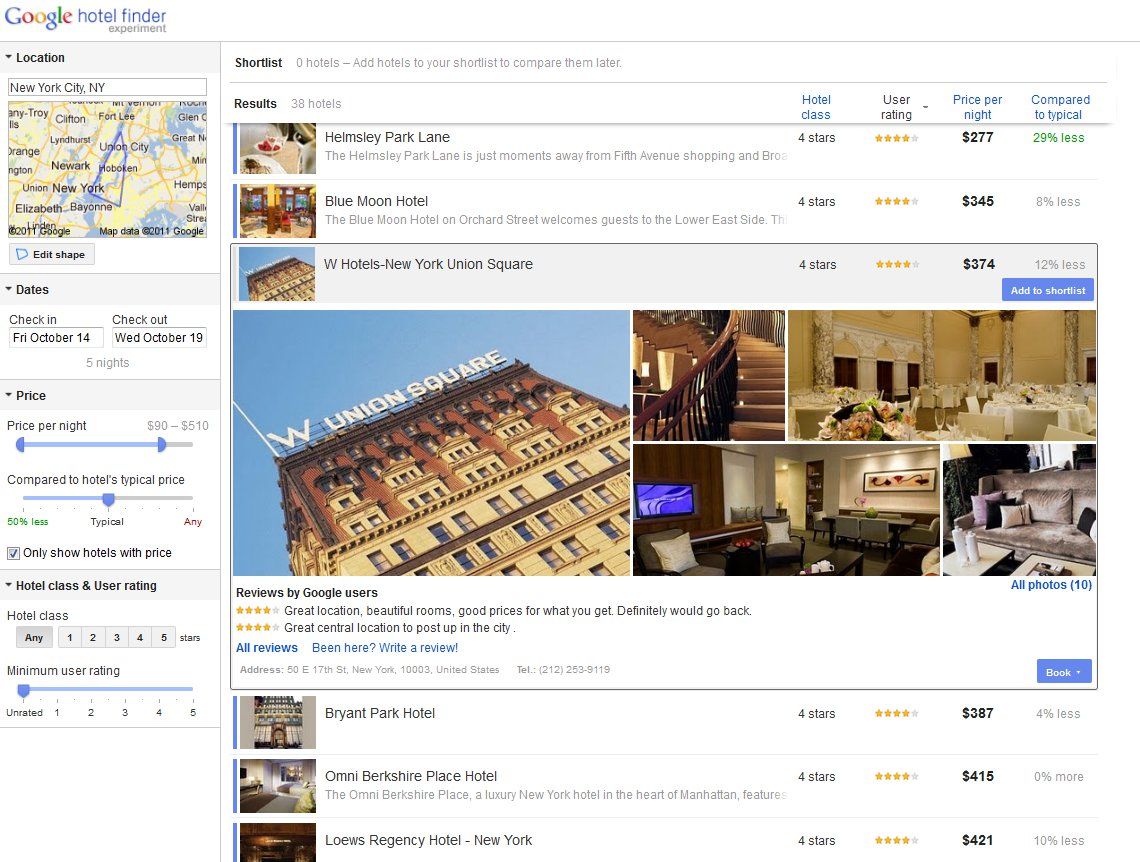
Task: Select the Any hotel class option
Action: [x=34, y=638]
